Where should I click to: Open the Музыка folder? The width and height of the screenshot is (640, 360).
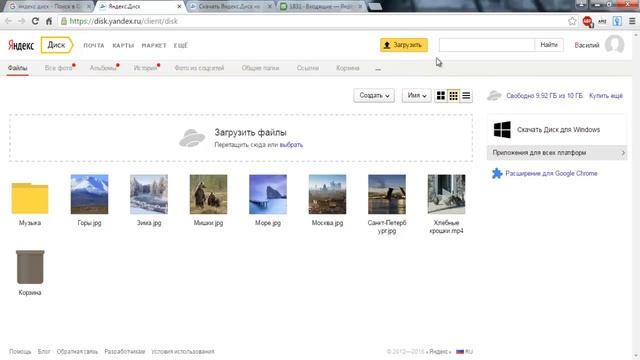click(x=30, y=198)
